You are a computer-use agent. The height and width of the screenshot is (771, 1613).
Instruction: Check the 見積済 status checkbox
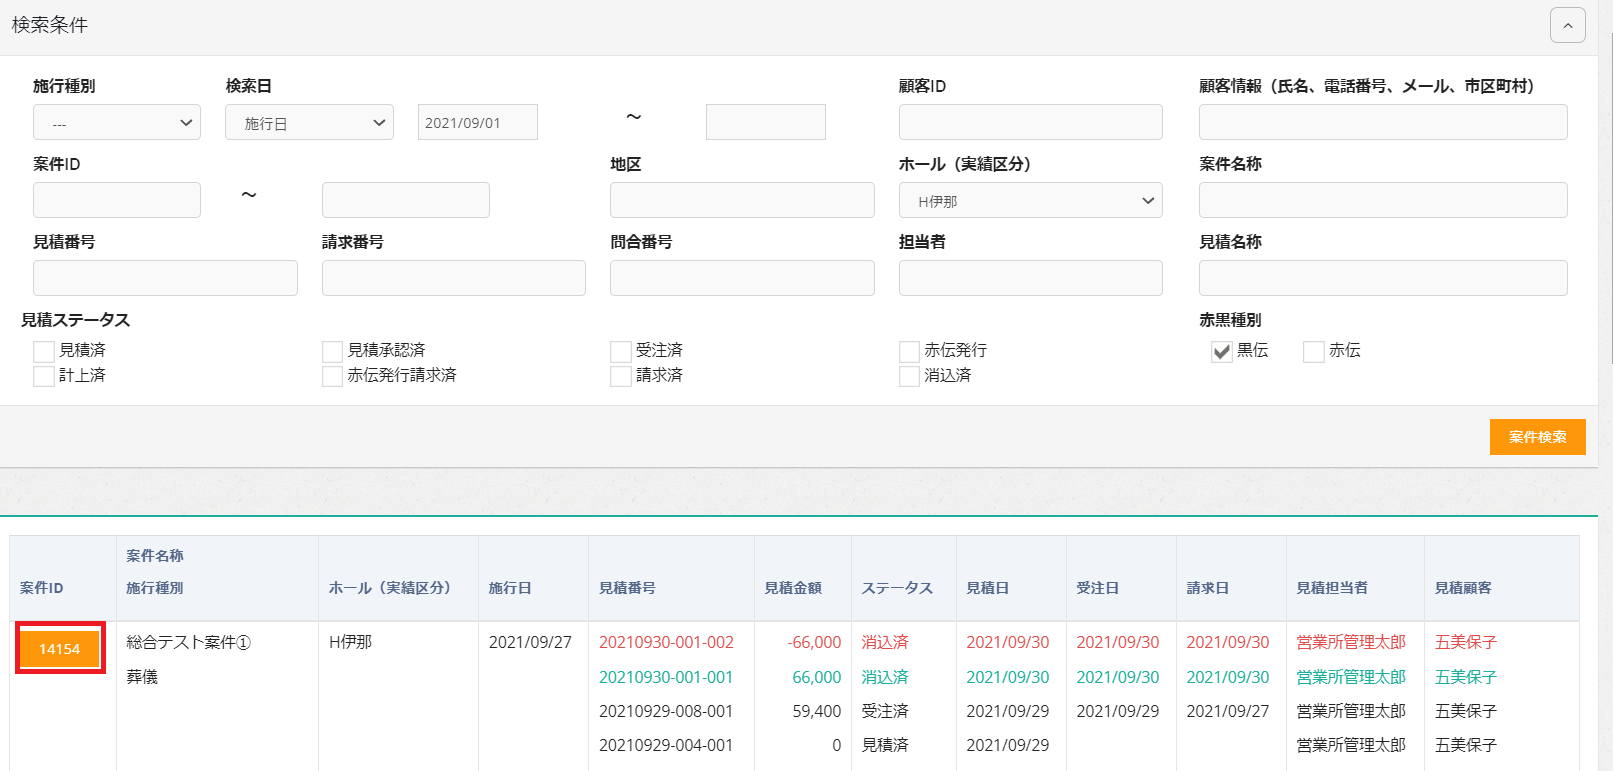tap(44, 351)
